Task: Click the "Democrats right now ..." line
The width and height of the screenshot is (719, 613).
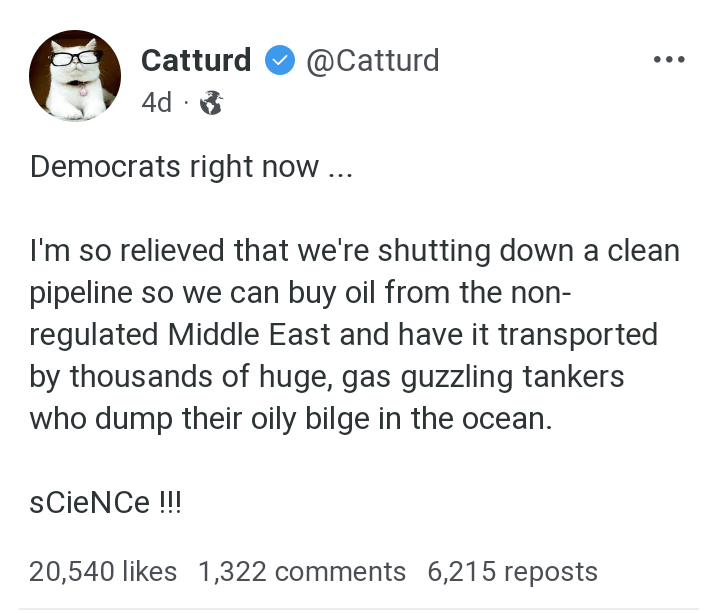Action: coord(190,166)
